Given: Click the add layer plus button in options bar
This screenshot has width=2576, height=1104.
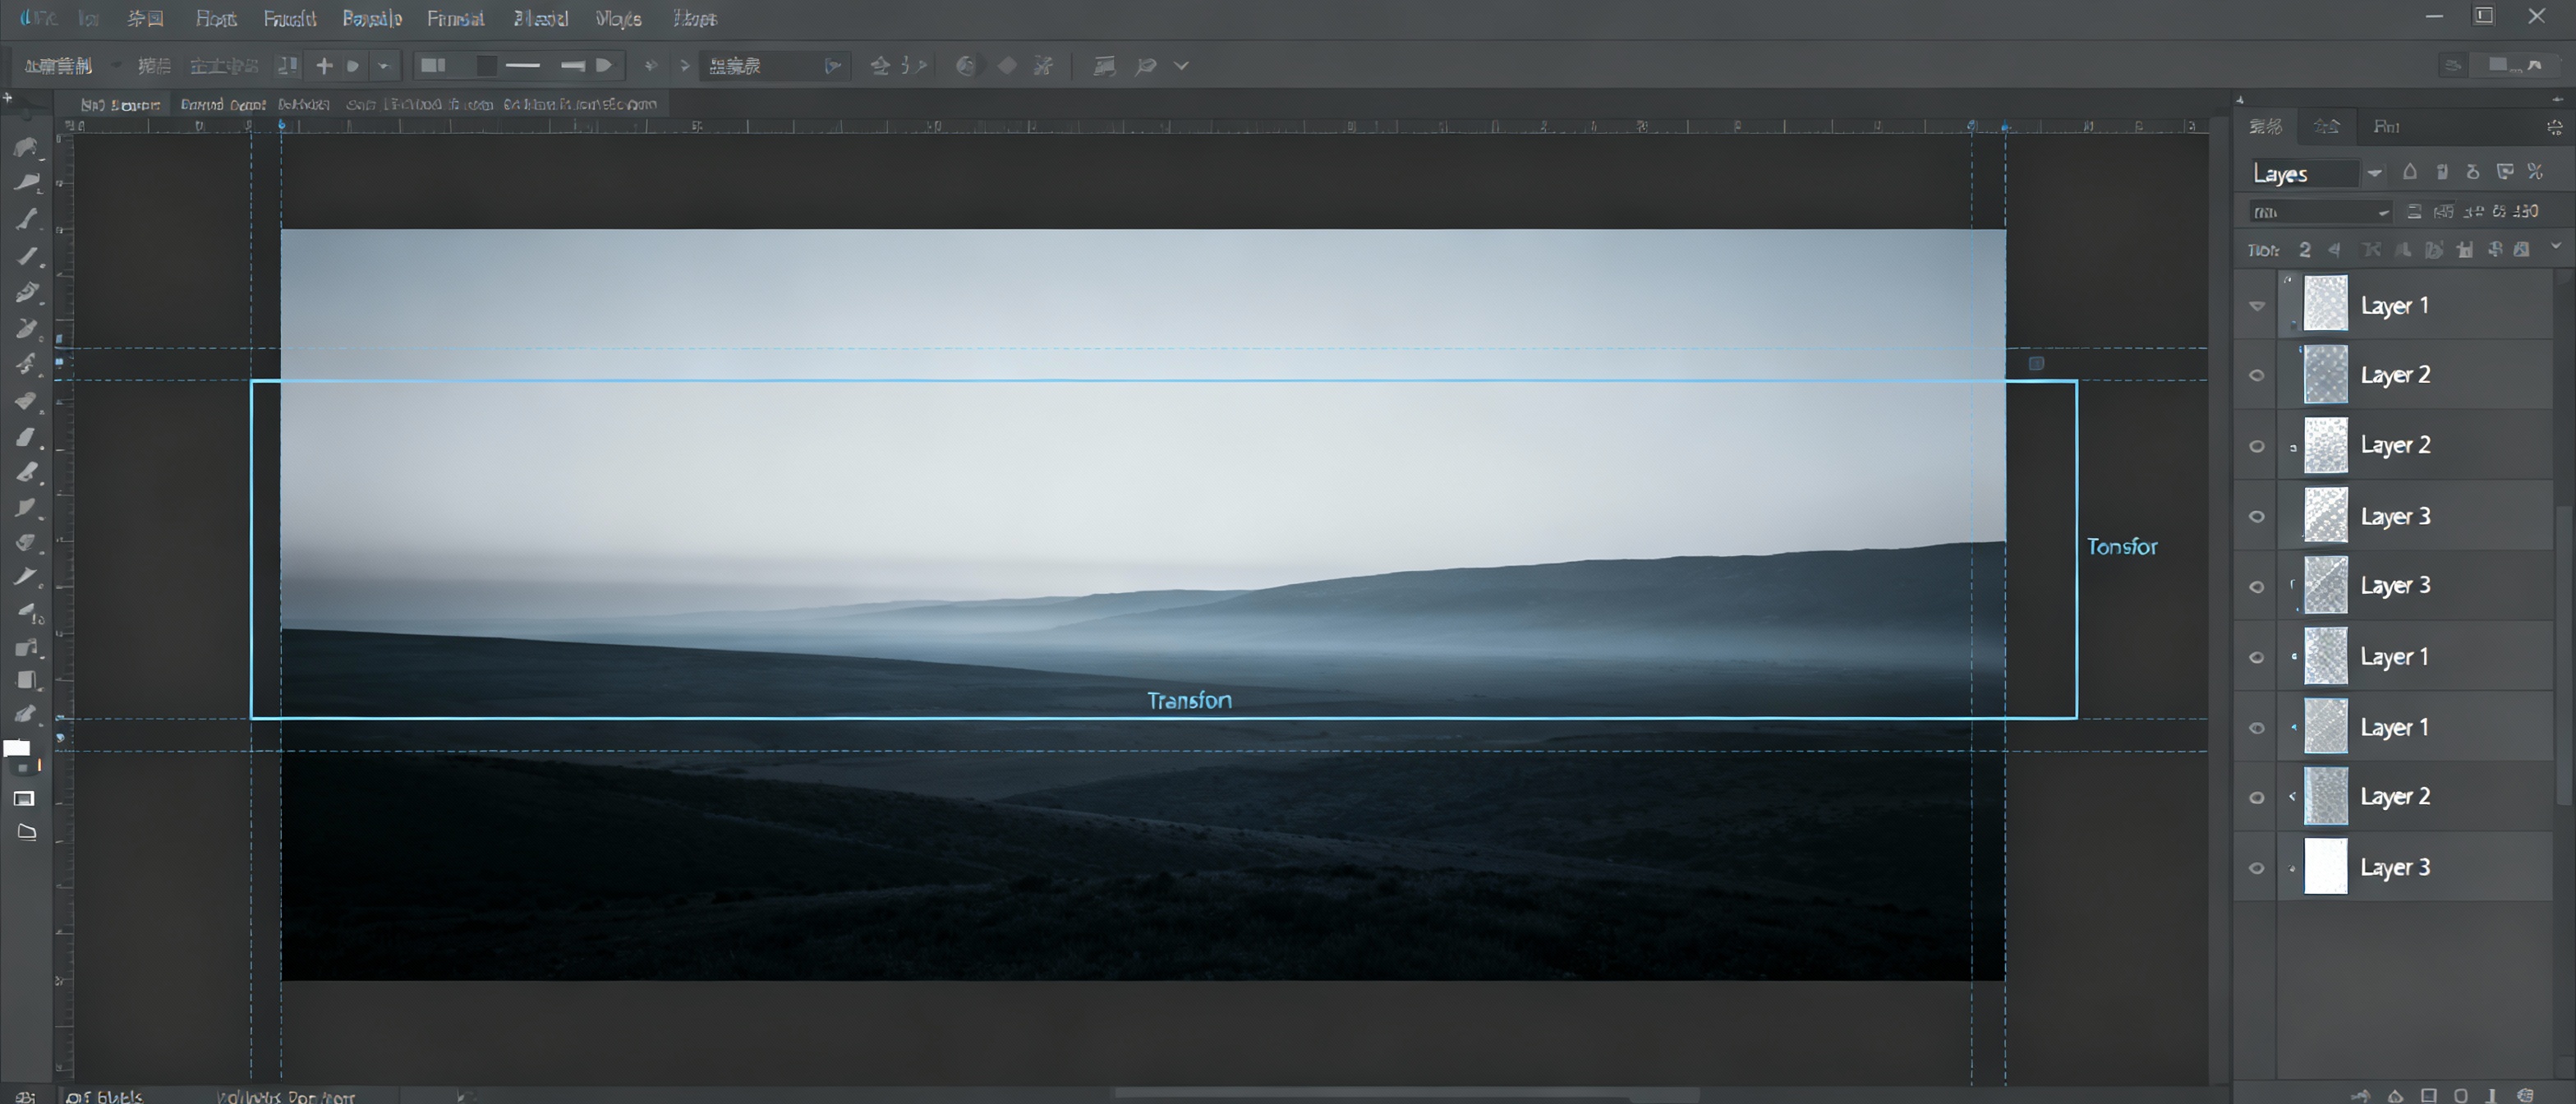Looking at the screenshot, I should [x=324, y=65].
